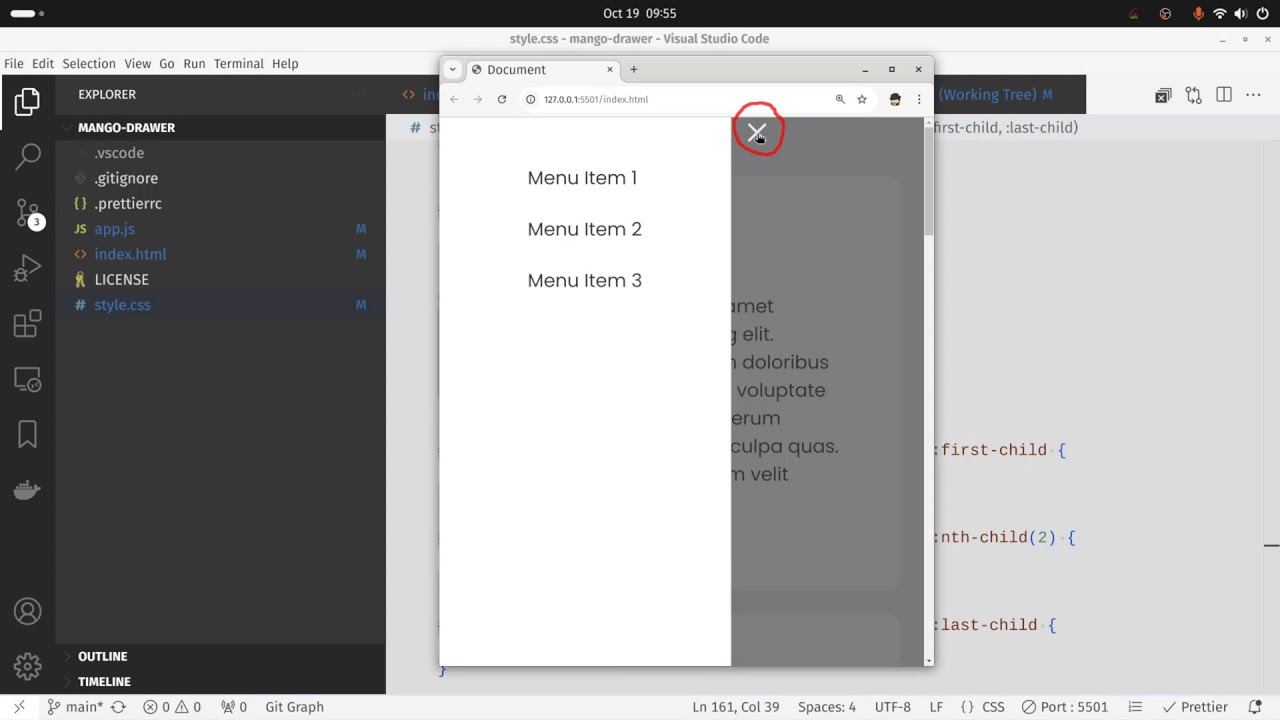The image size is (1280, 720).
Task: Open the Edit menu
Action: coord(43,63)
